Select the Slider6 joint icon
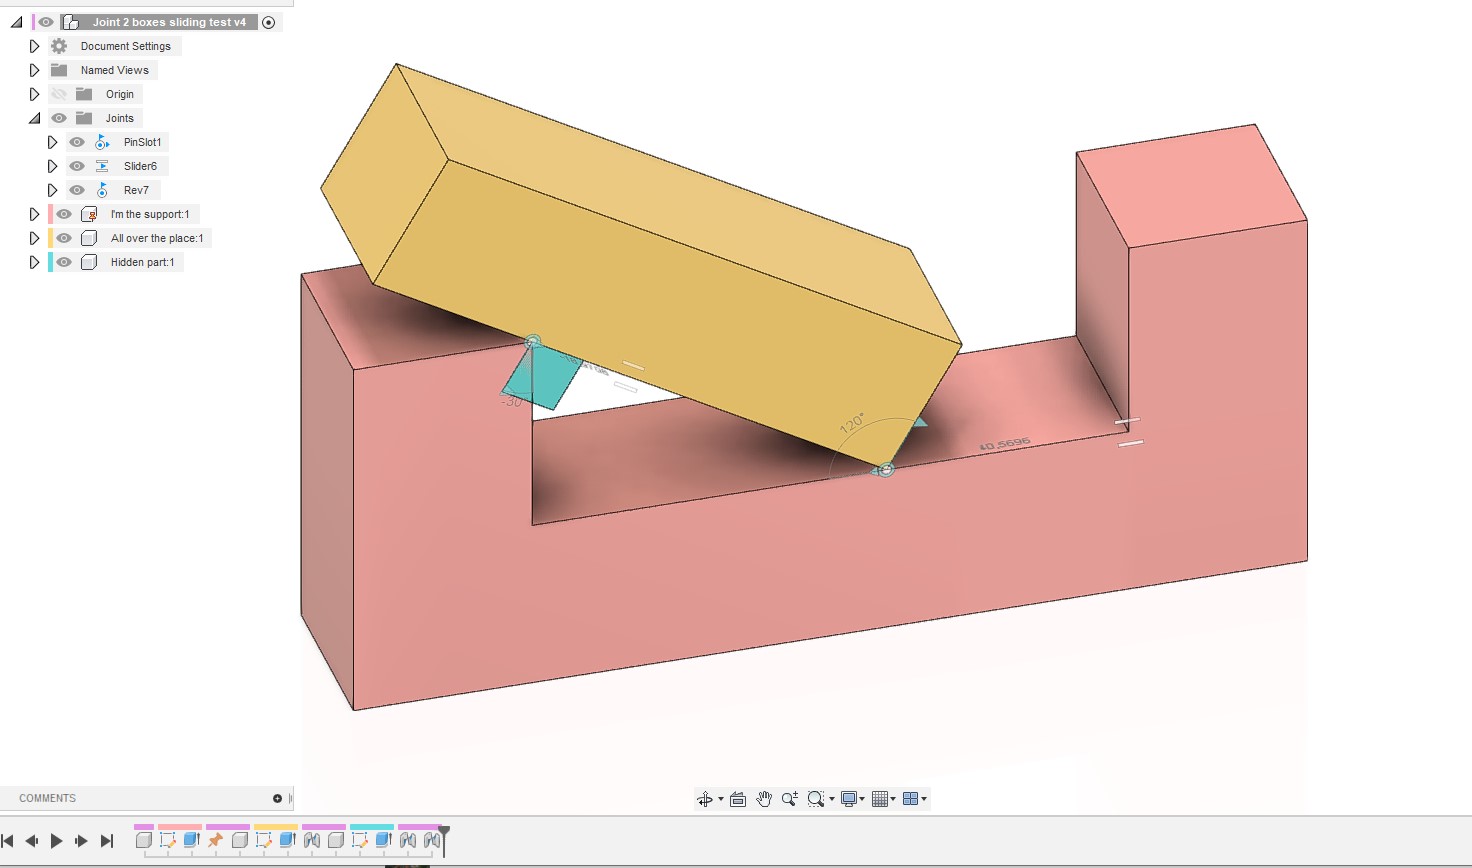This screenshot has width=1472, height=868. click(x=102, y=166)
